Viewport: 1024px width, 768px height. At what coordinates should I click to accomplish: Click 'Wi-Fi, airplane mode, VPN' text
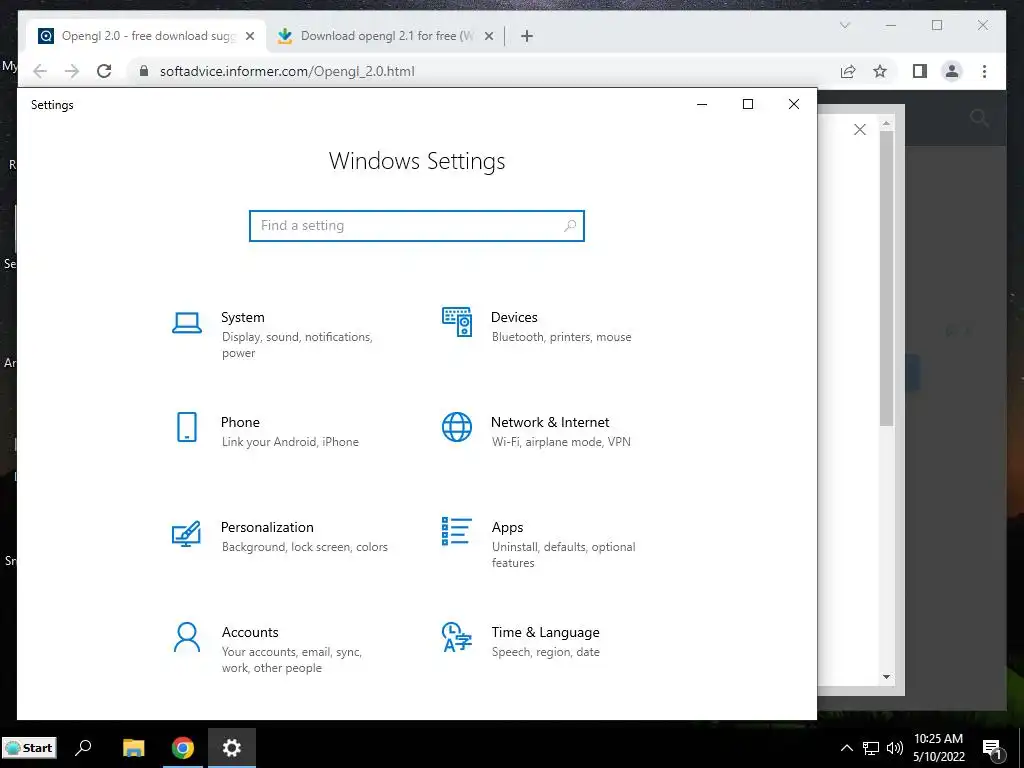pos(561,442)
